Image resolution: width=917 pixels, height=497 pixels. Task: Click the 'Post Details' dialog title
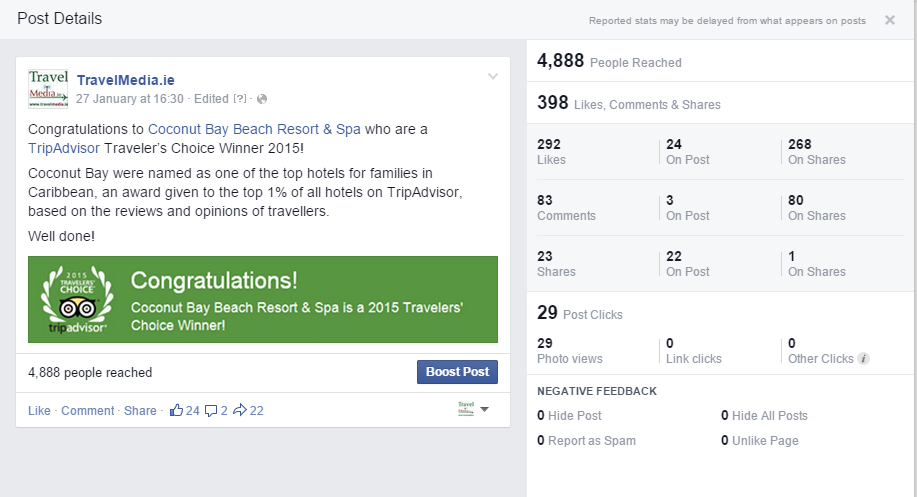60,19
